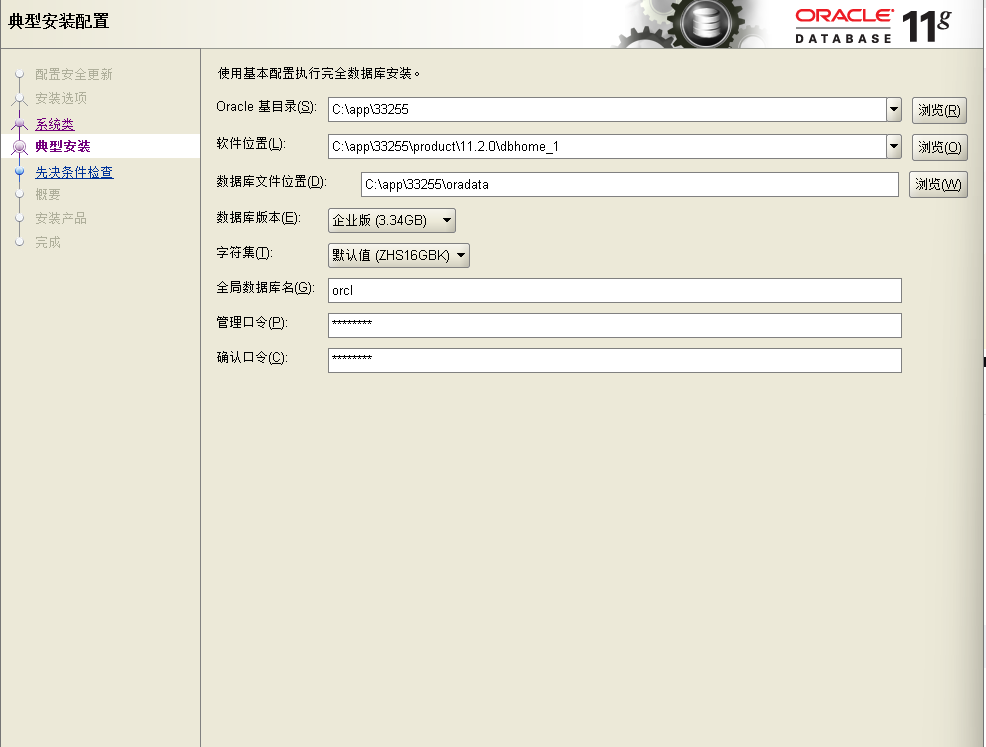986x747 pixels.
Task: Click the 管理口令 password field
Action: (x=614, y=325)
